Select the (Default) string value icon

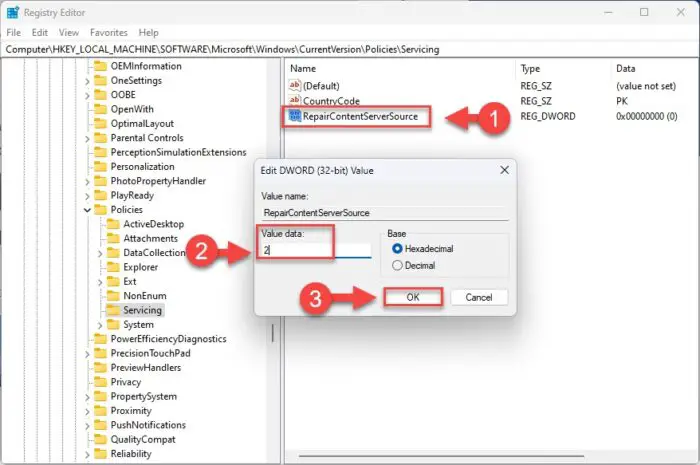(x=295, y=85)
